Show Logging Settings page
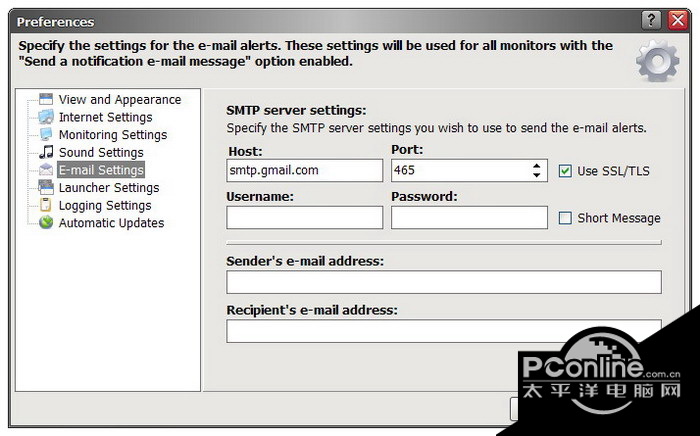Screen dimensions: 700x436 tap(105, 205)
